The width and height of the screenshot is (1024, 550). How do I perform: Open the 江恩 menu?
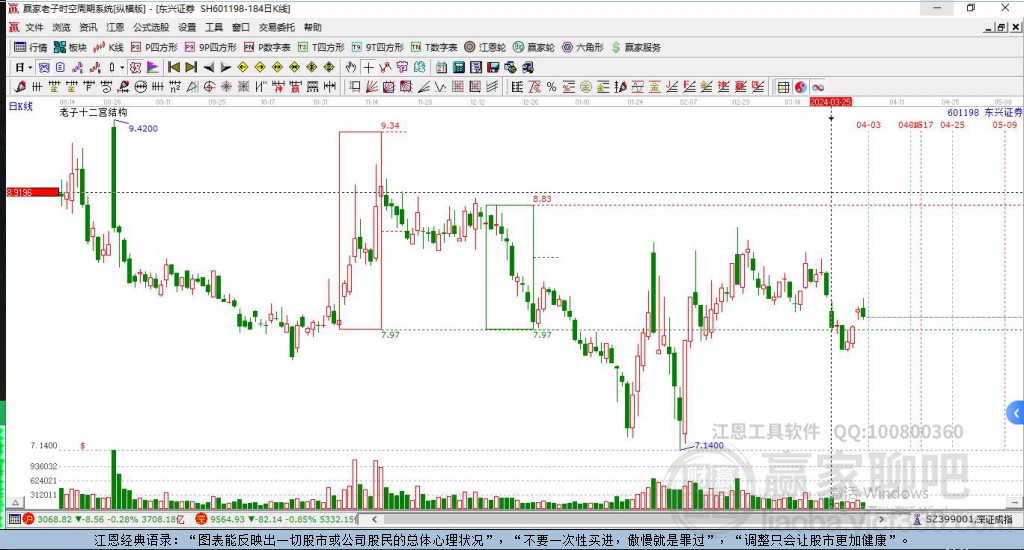coord(116,27)
